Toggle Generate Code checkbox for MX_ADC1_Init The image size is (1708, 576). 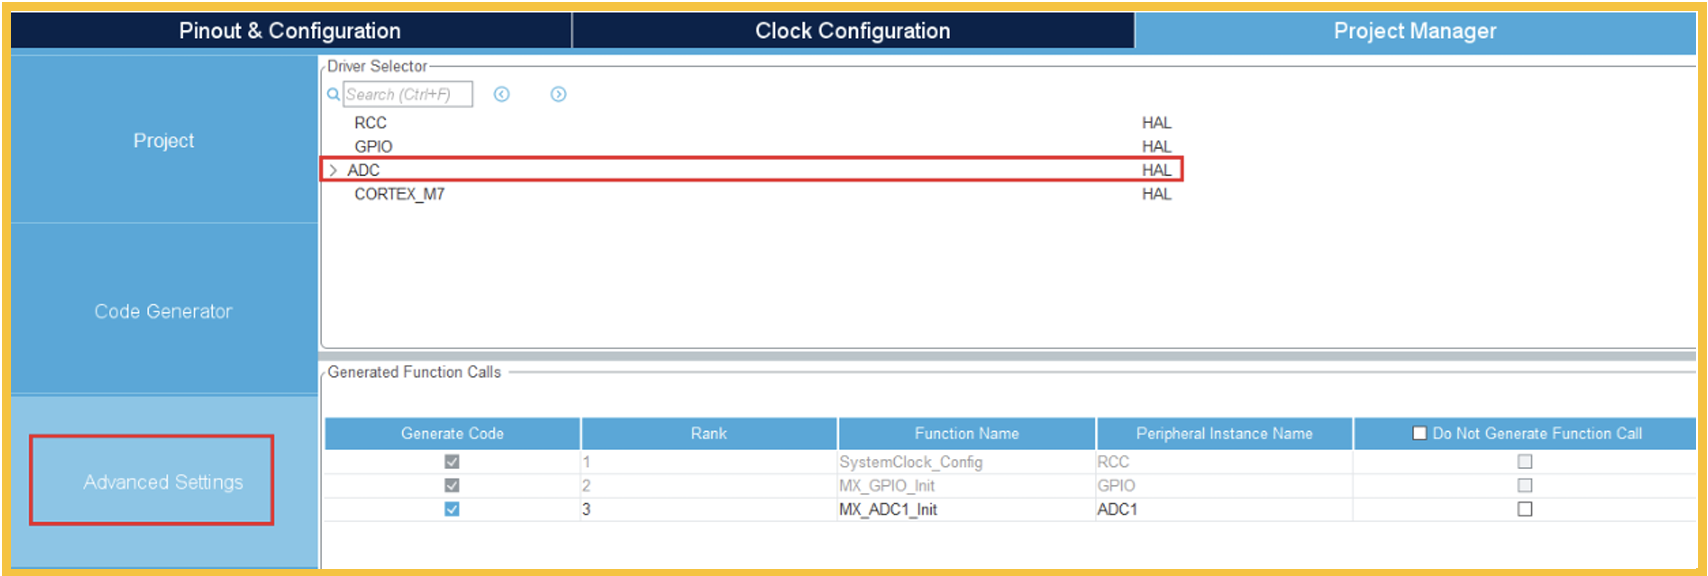(x=452, y=509)
